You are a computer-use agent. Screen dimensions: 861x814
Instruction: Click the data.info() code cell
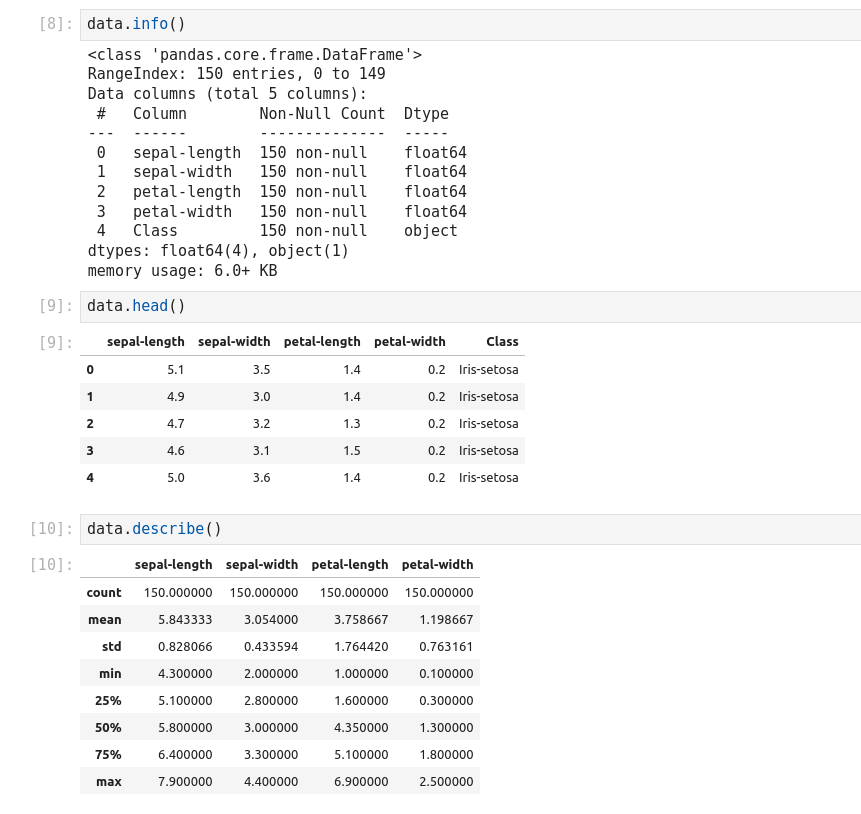pos(470,24)
